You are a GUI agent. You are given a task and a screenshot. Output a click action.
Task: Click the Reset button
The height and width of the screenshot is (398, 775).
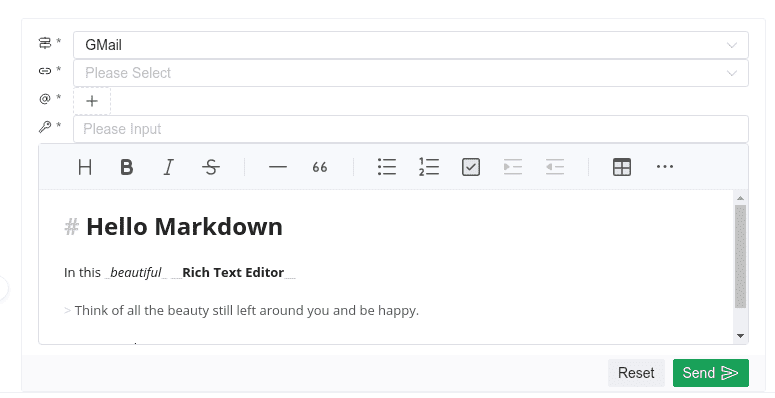pyautogui.click(x=636, y=373)
